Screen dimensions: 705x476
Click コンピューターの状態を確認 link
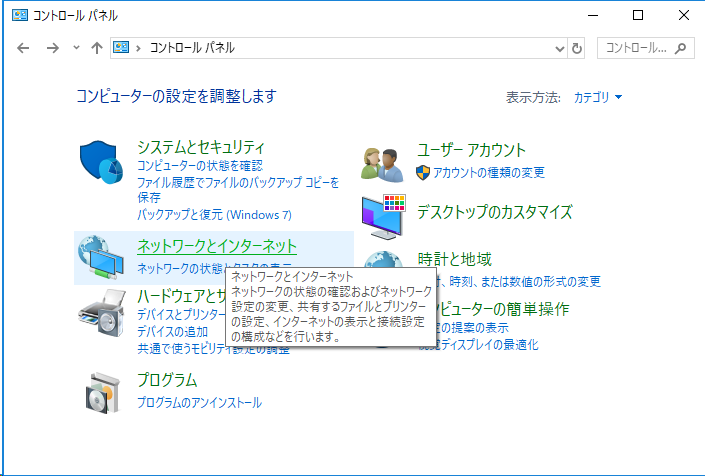(x=199, y=165)
